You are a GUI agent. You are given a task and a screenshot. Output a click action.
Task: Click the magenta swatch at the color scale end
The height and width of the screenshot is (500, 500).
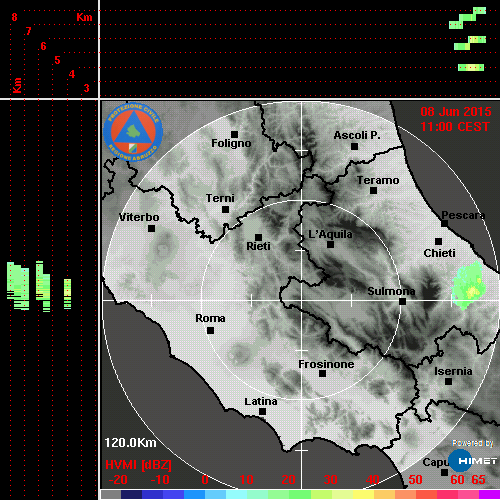click(489, 494)
